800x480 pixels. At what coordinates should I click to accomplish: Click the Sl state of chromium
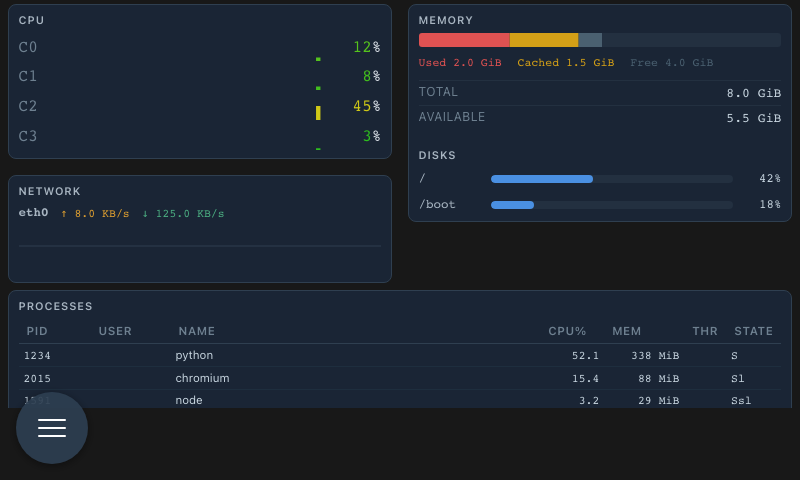click(x=738, y=378)
